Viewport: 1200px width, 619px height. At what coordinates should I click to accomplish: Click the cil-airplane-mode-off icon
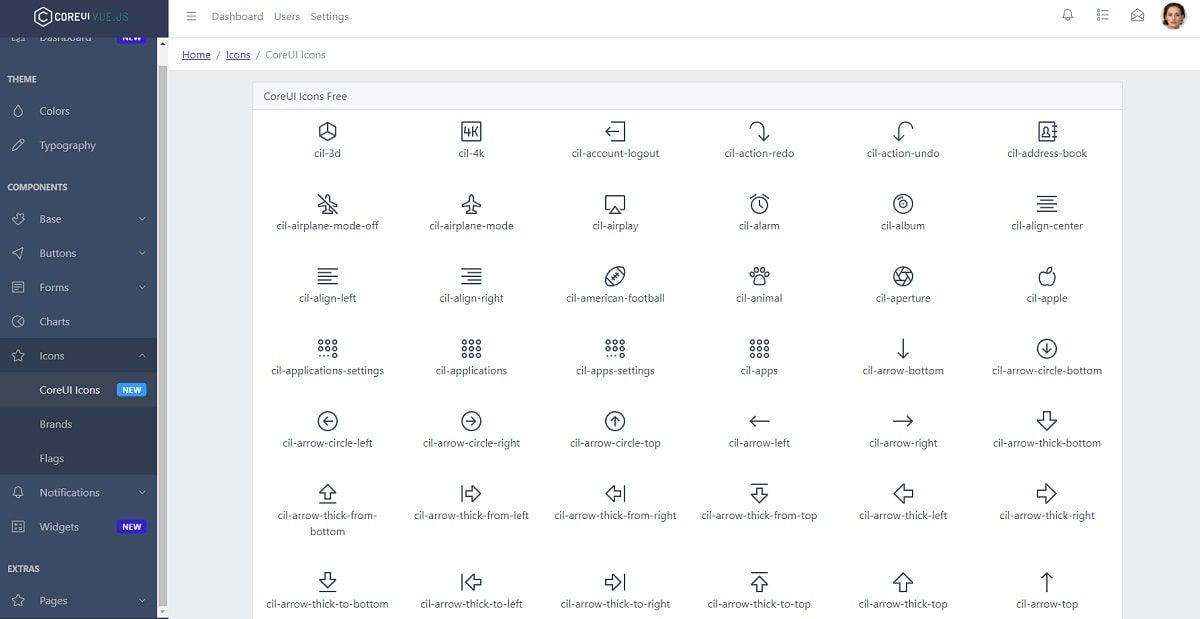[327, 204]
